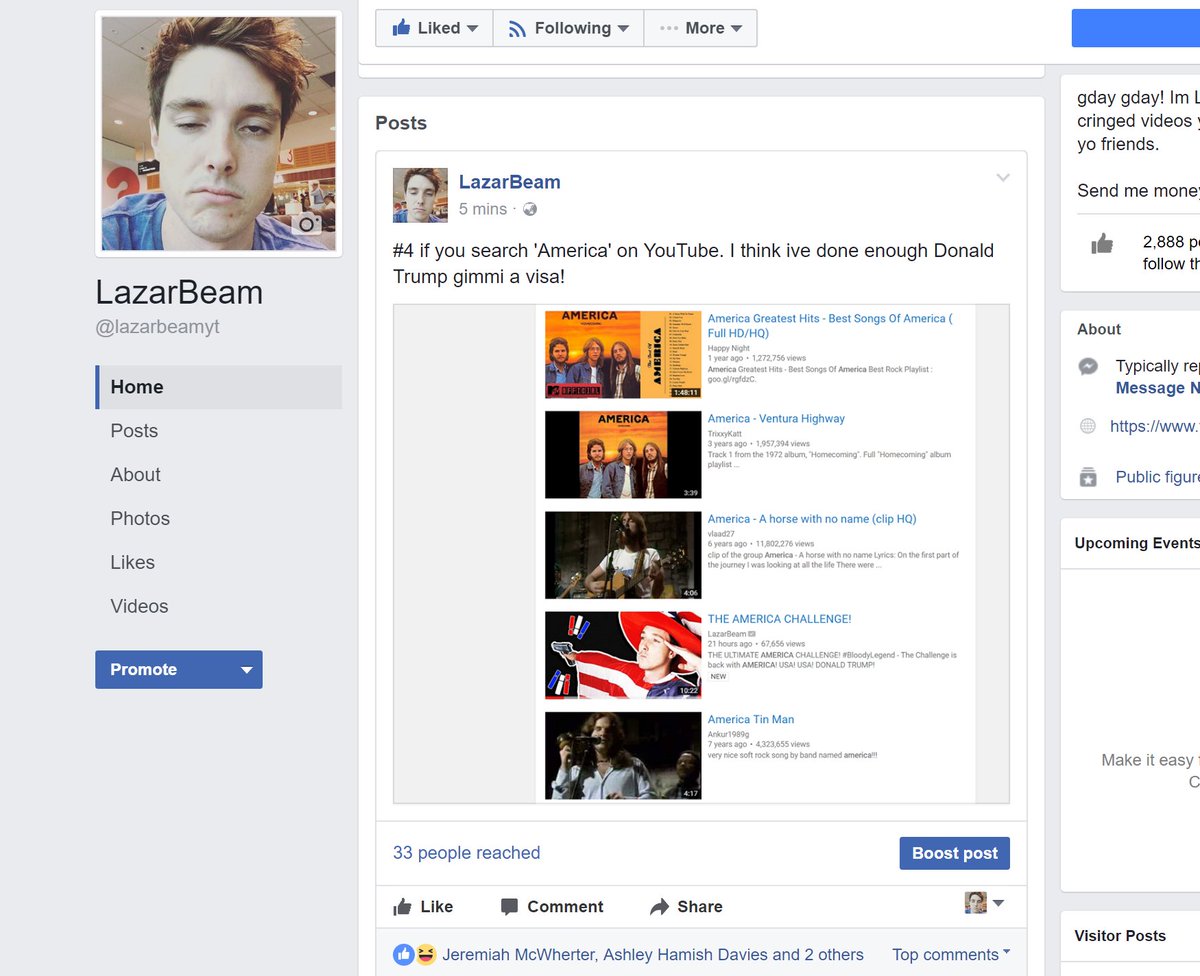Click the Messenger icon in About
This screenshot has height=976, width=1200.
[x=1088, y=367]
